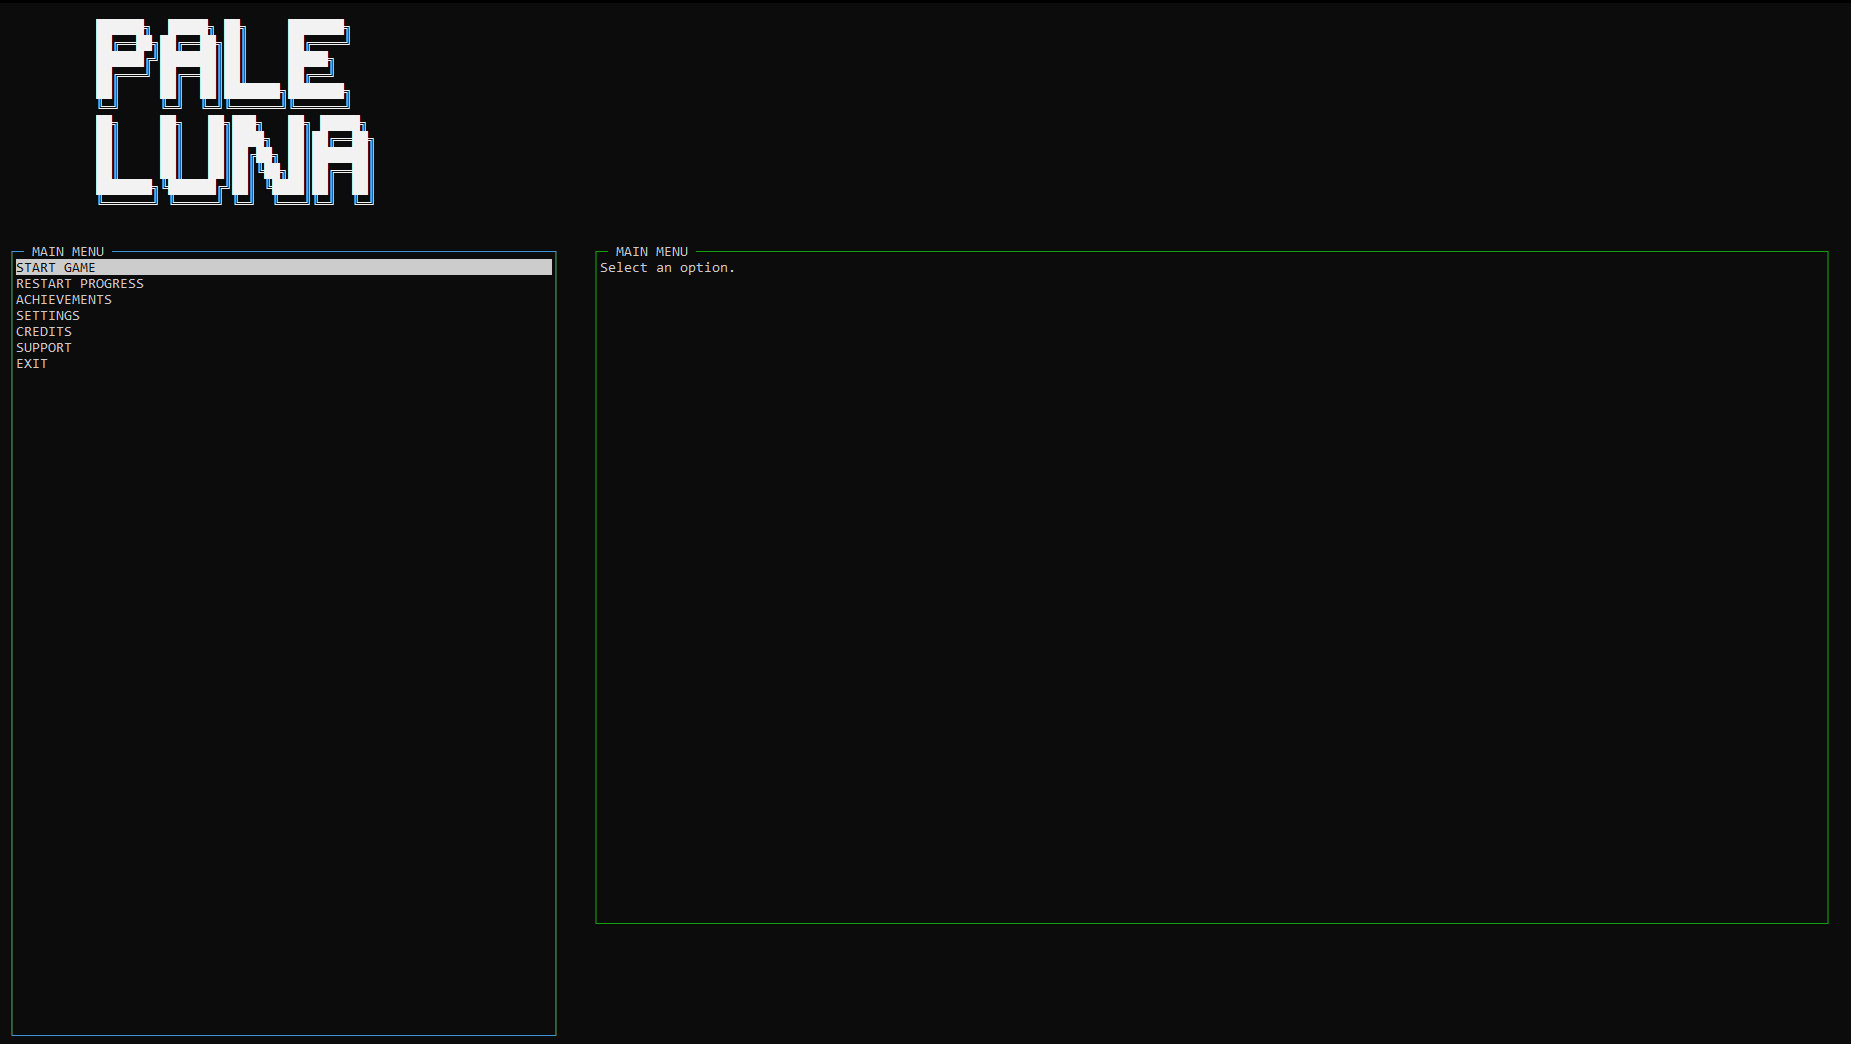Image resolution: width=1851 pixels, height=1044 pixels.
Task: Click the PALE word in the logo
Action: tap(223, 63)
